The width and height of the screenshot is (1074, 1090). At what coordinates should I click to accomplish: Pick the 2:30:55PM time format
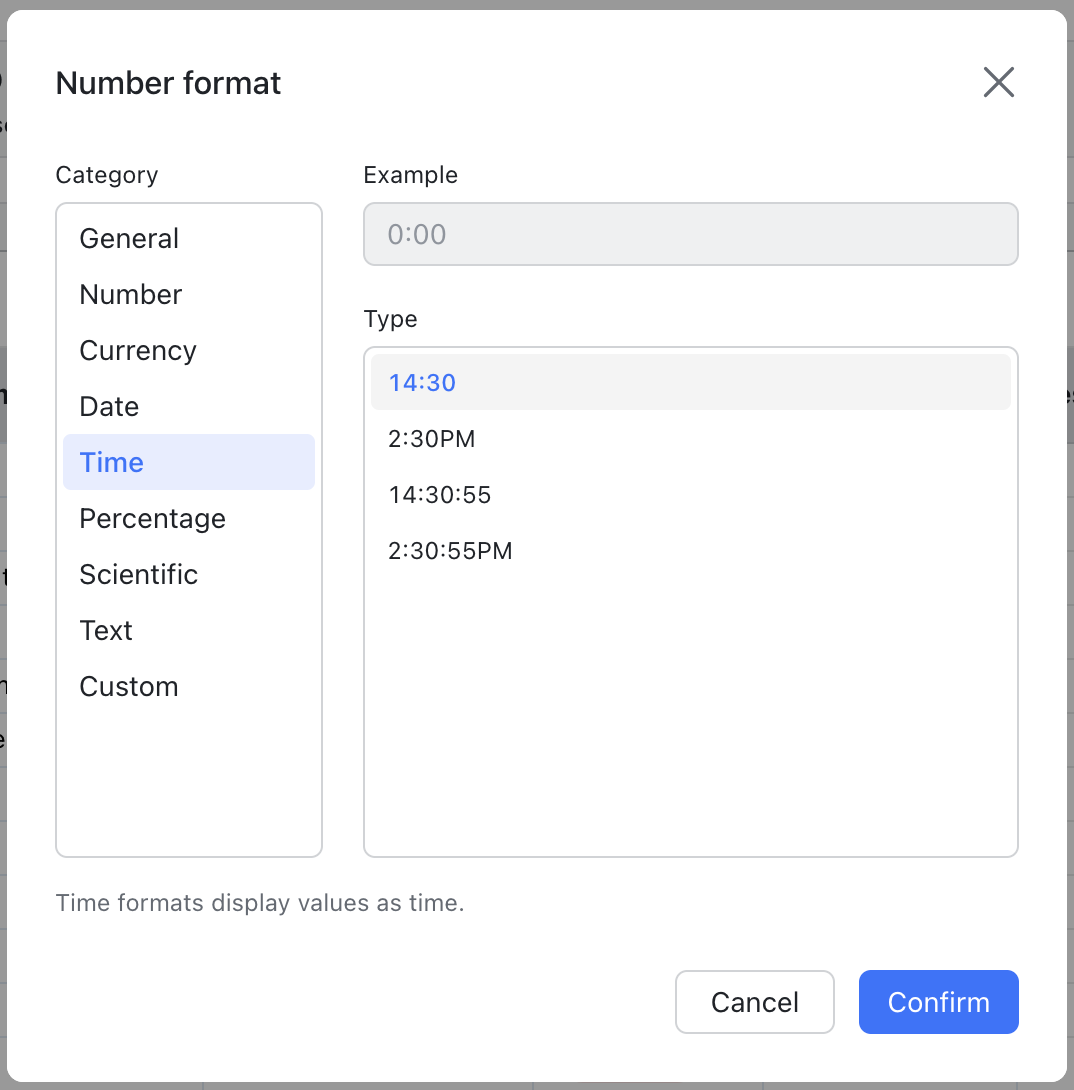coord(450,550)
